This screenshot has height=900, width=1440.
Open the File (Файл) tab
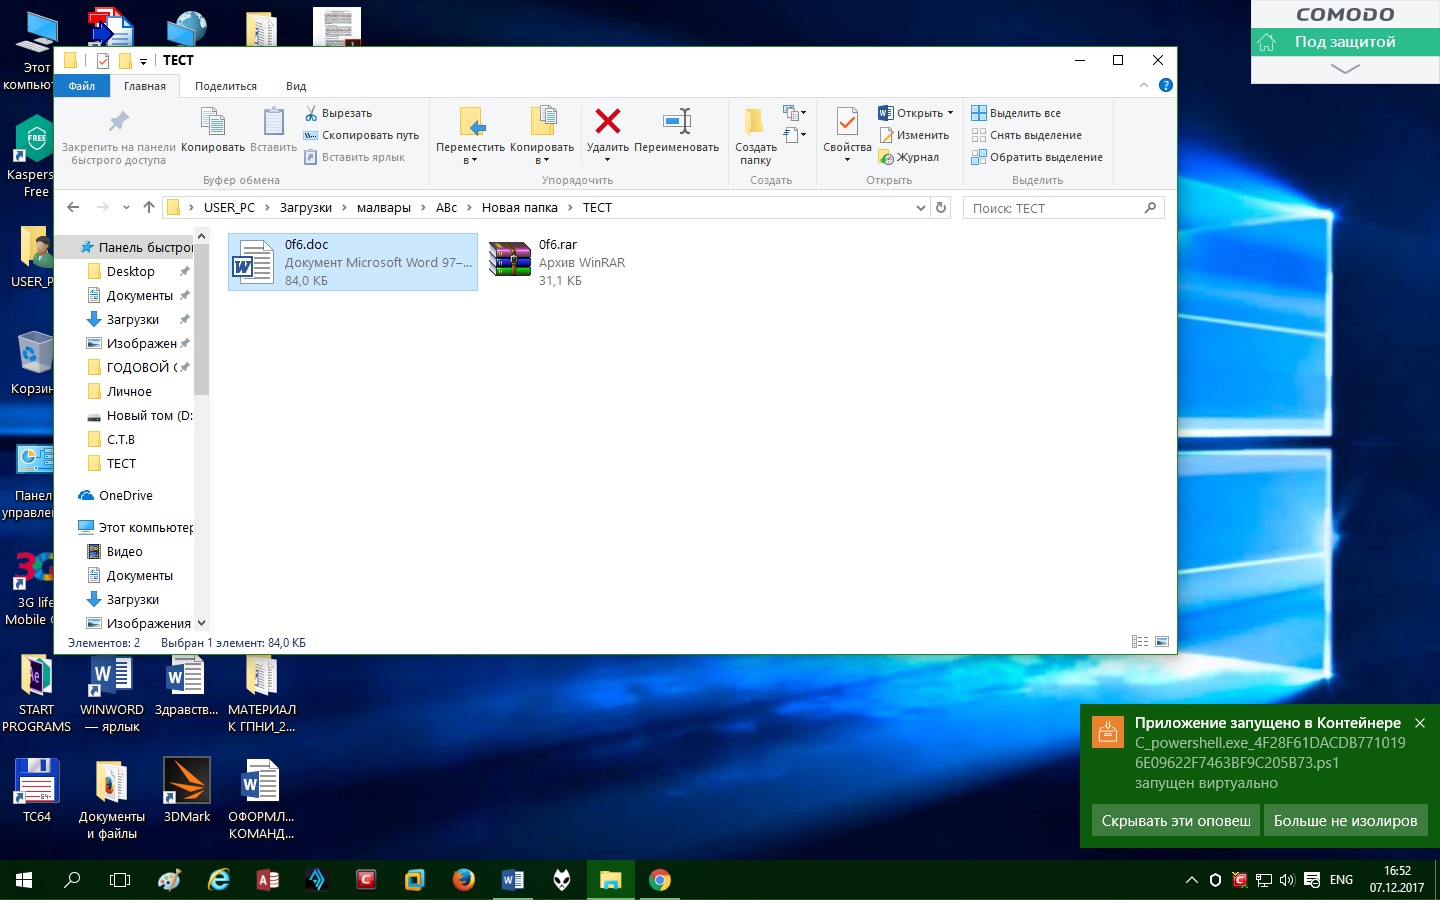click(82, 86)
